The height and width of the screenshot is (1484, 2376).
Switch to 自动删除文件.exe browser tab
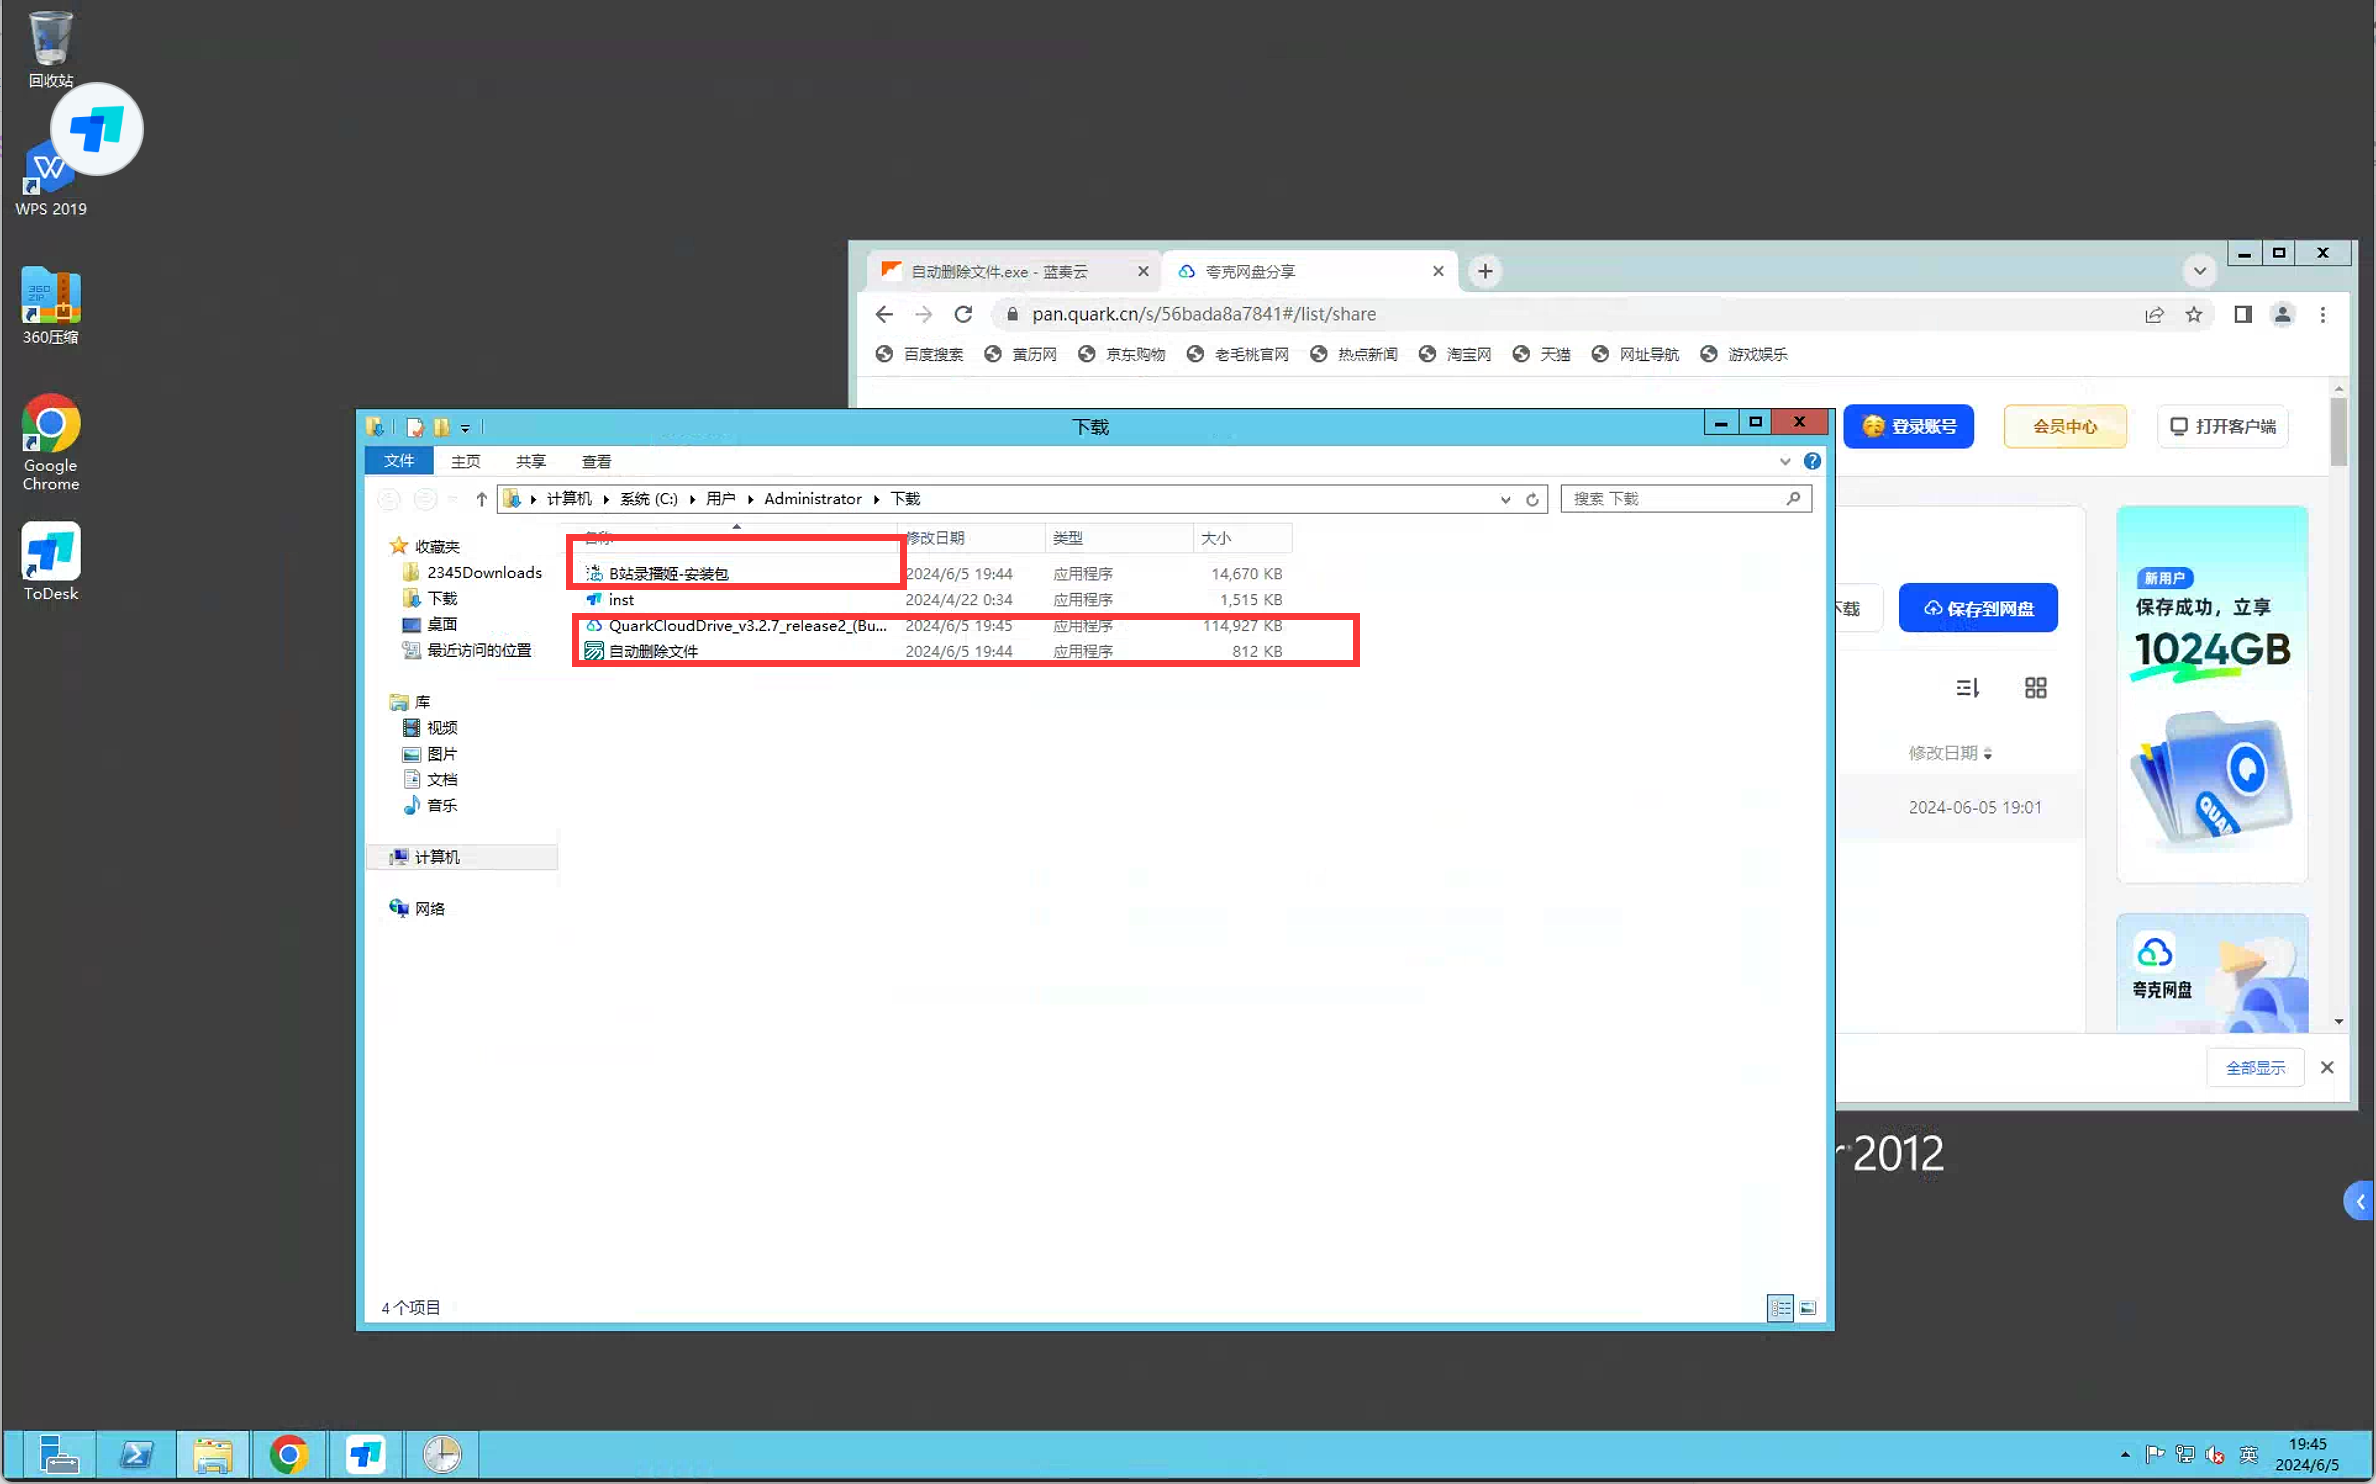(1000, 272)
